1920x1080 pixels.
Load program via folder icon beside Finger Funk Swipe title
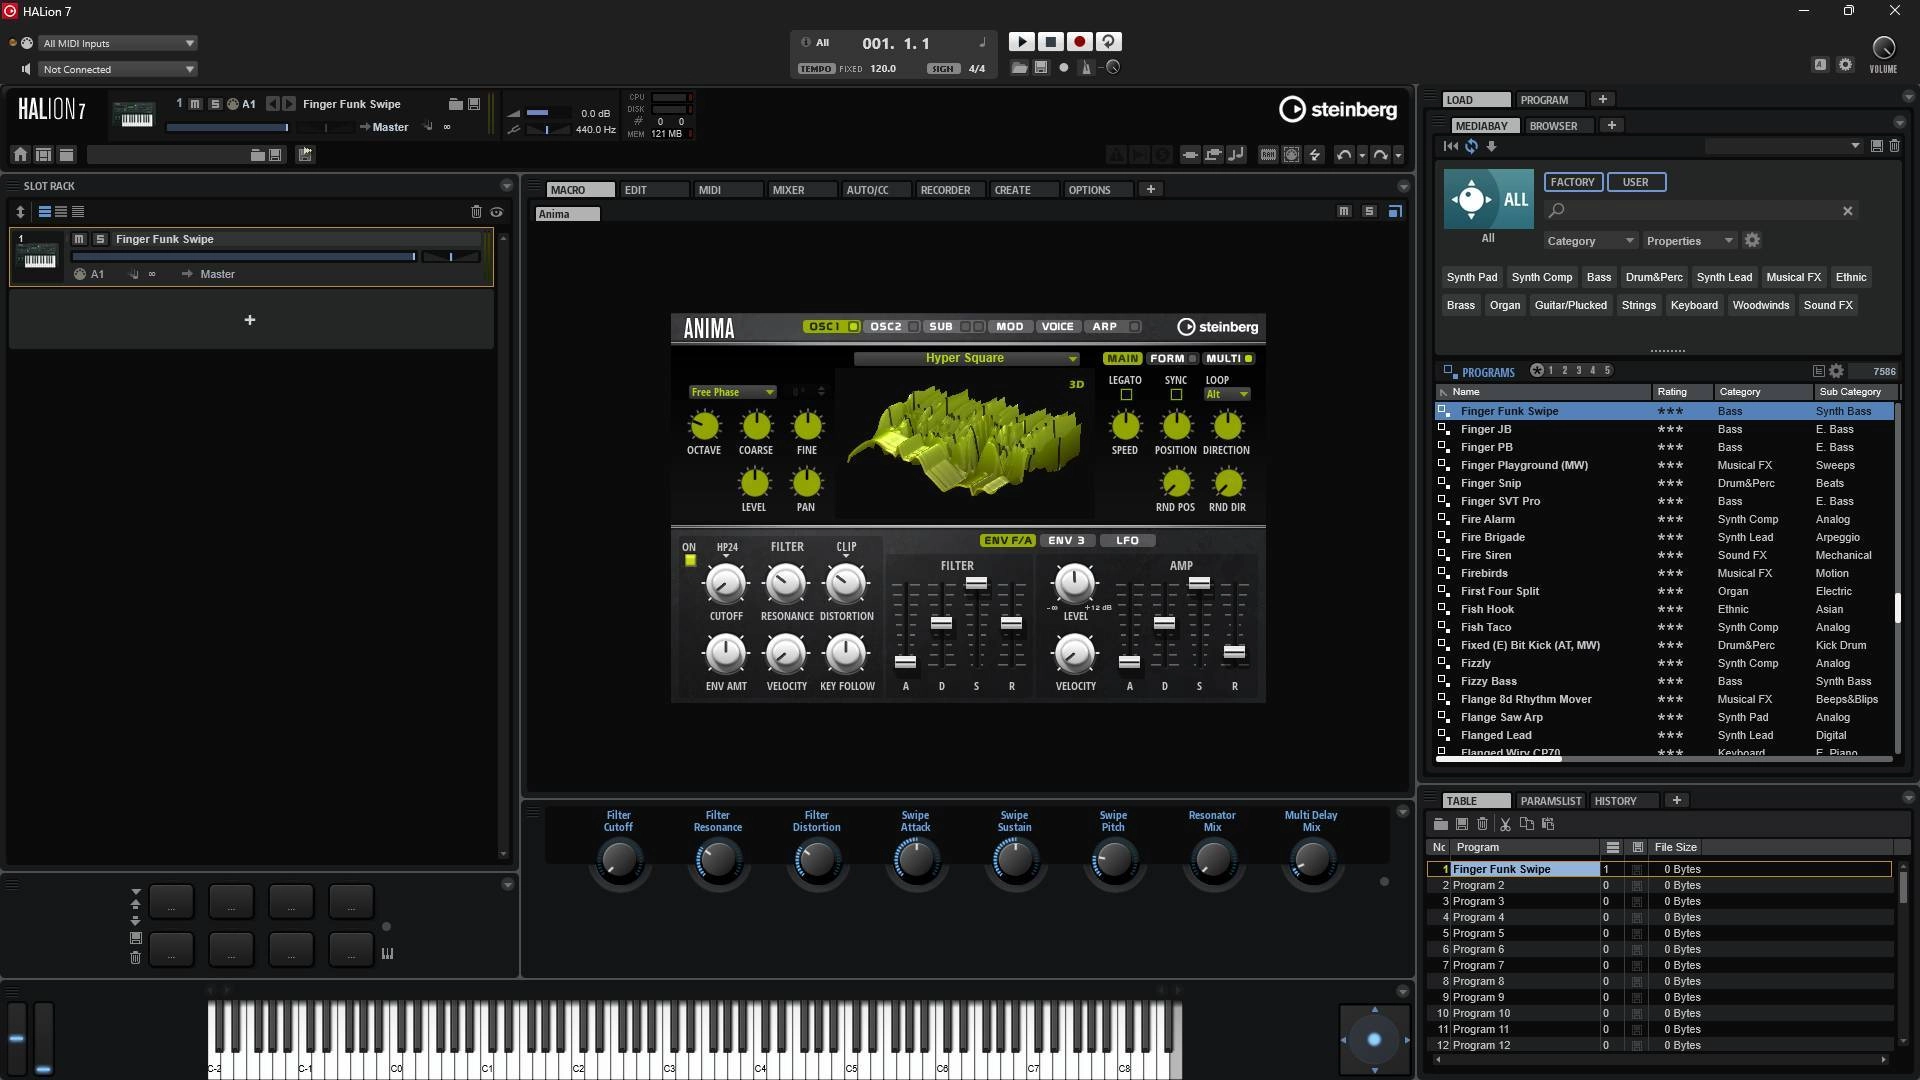pos(455,104)
